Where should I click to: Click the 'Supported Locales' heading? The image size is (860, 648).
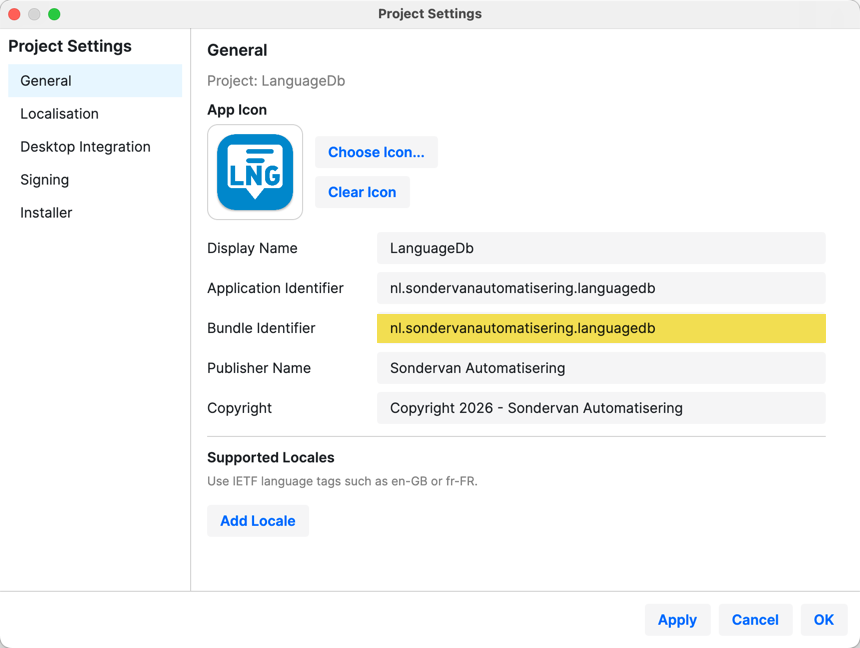(x=270, y=458)
